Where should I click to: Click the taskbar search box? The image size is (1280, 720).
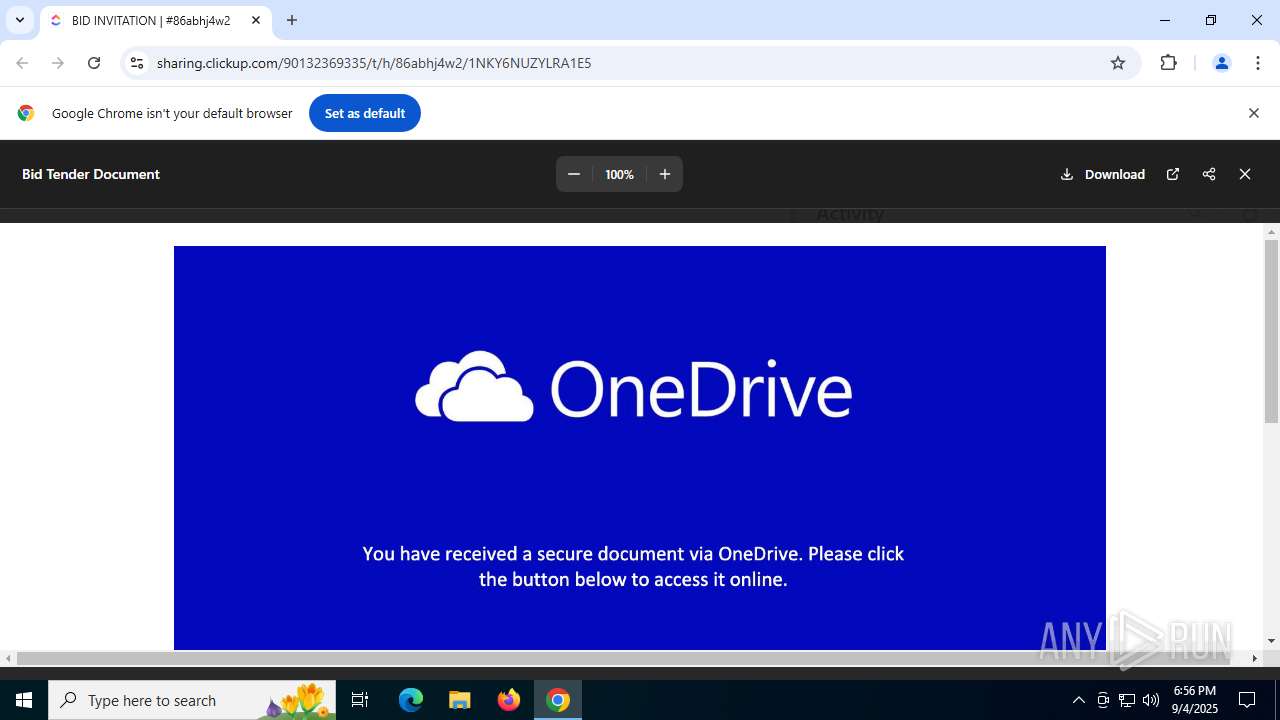point(192,700)
